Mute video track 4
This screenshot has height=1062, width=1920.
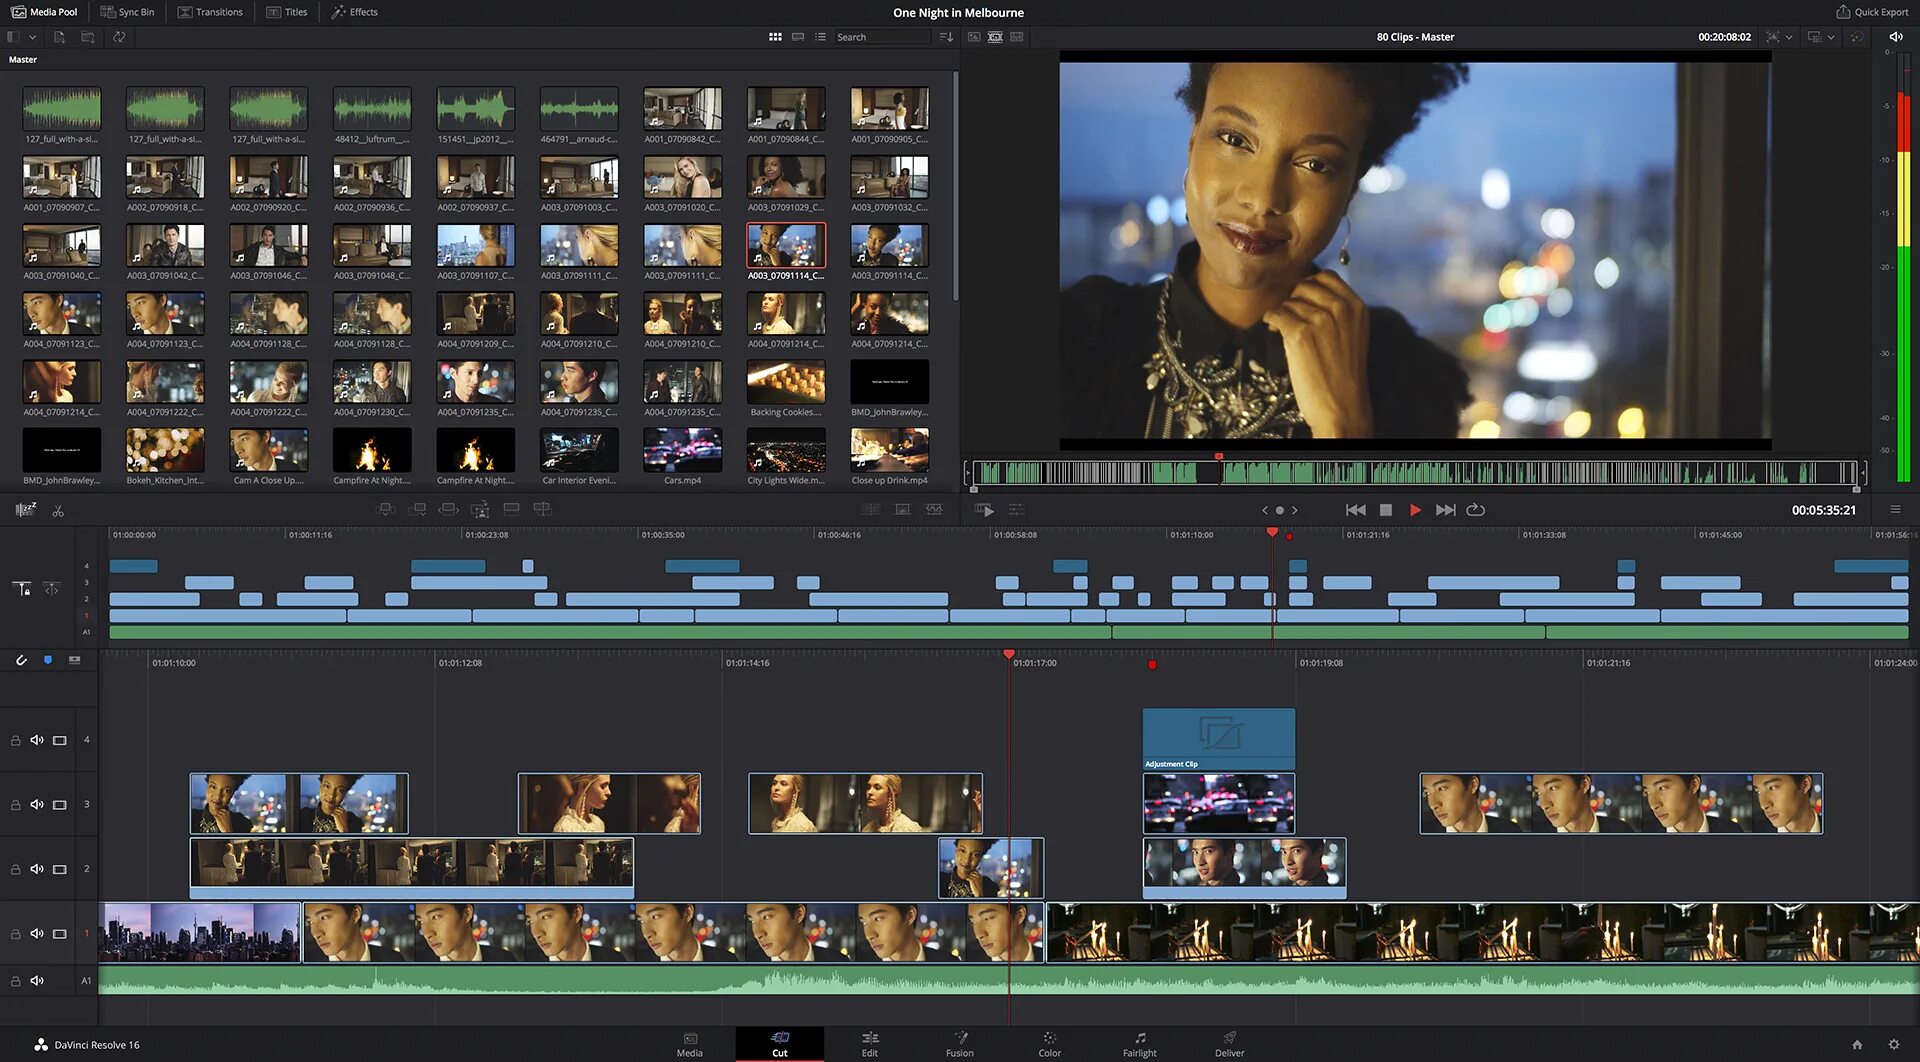point(37,740)
